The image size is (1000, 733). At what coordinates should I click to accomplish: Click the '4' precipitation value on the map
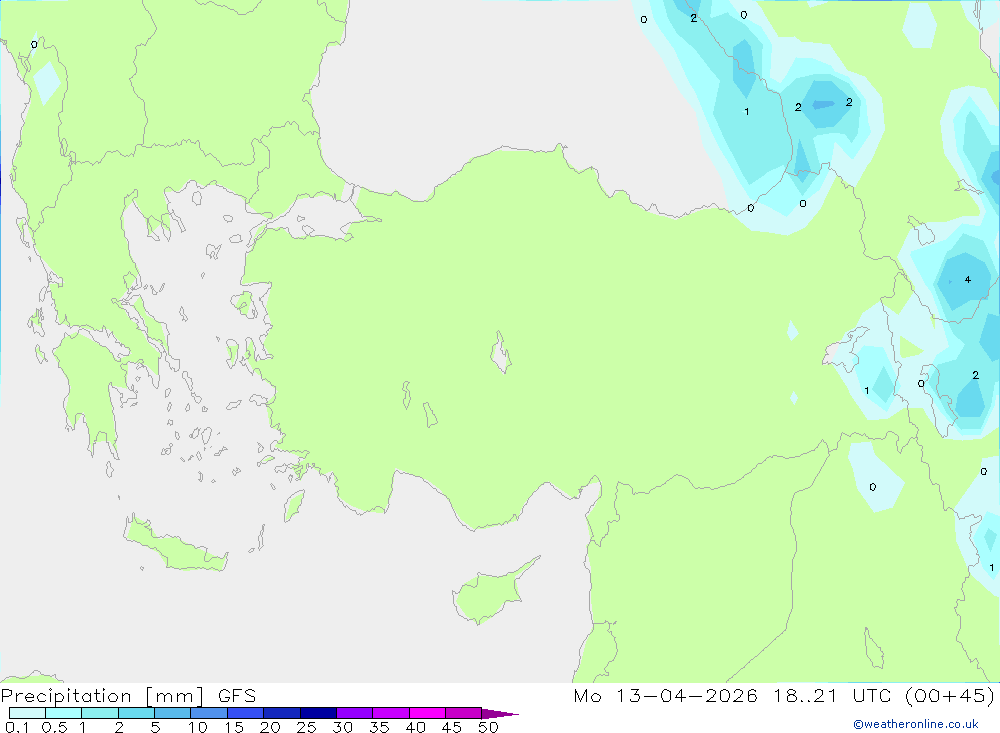pyautogui.click(x=968, y=279)
